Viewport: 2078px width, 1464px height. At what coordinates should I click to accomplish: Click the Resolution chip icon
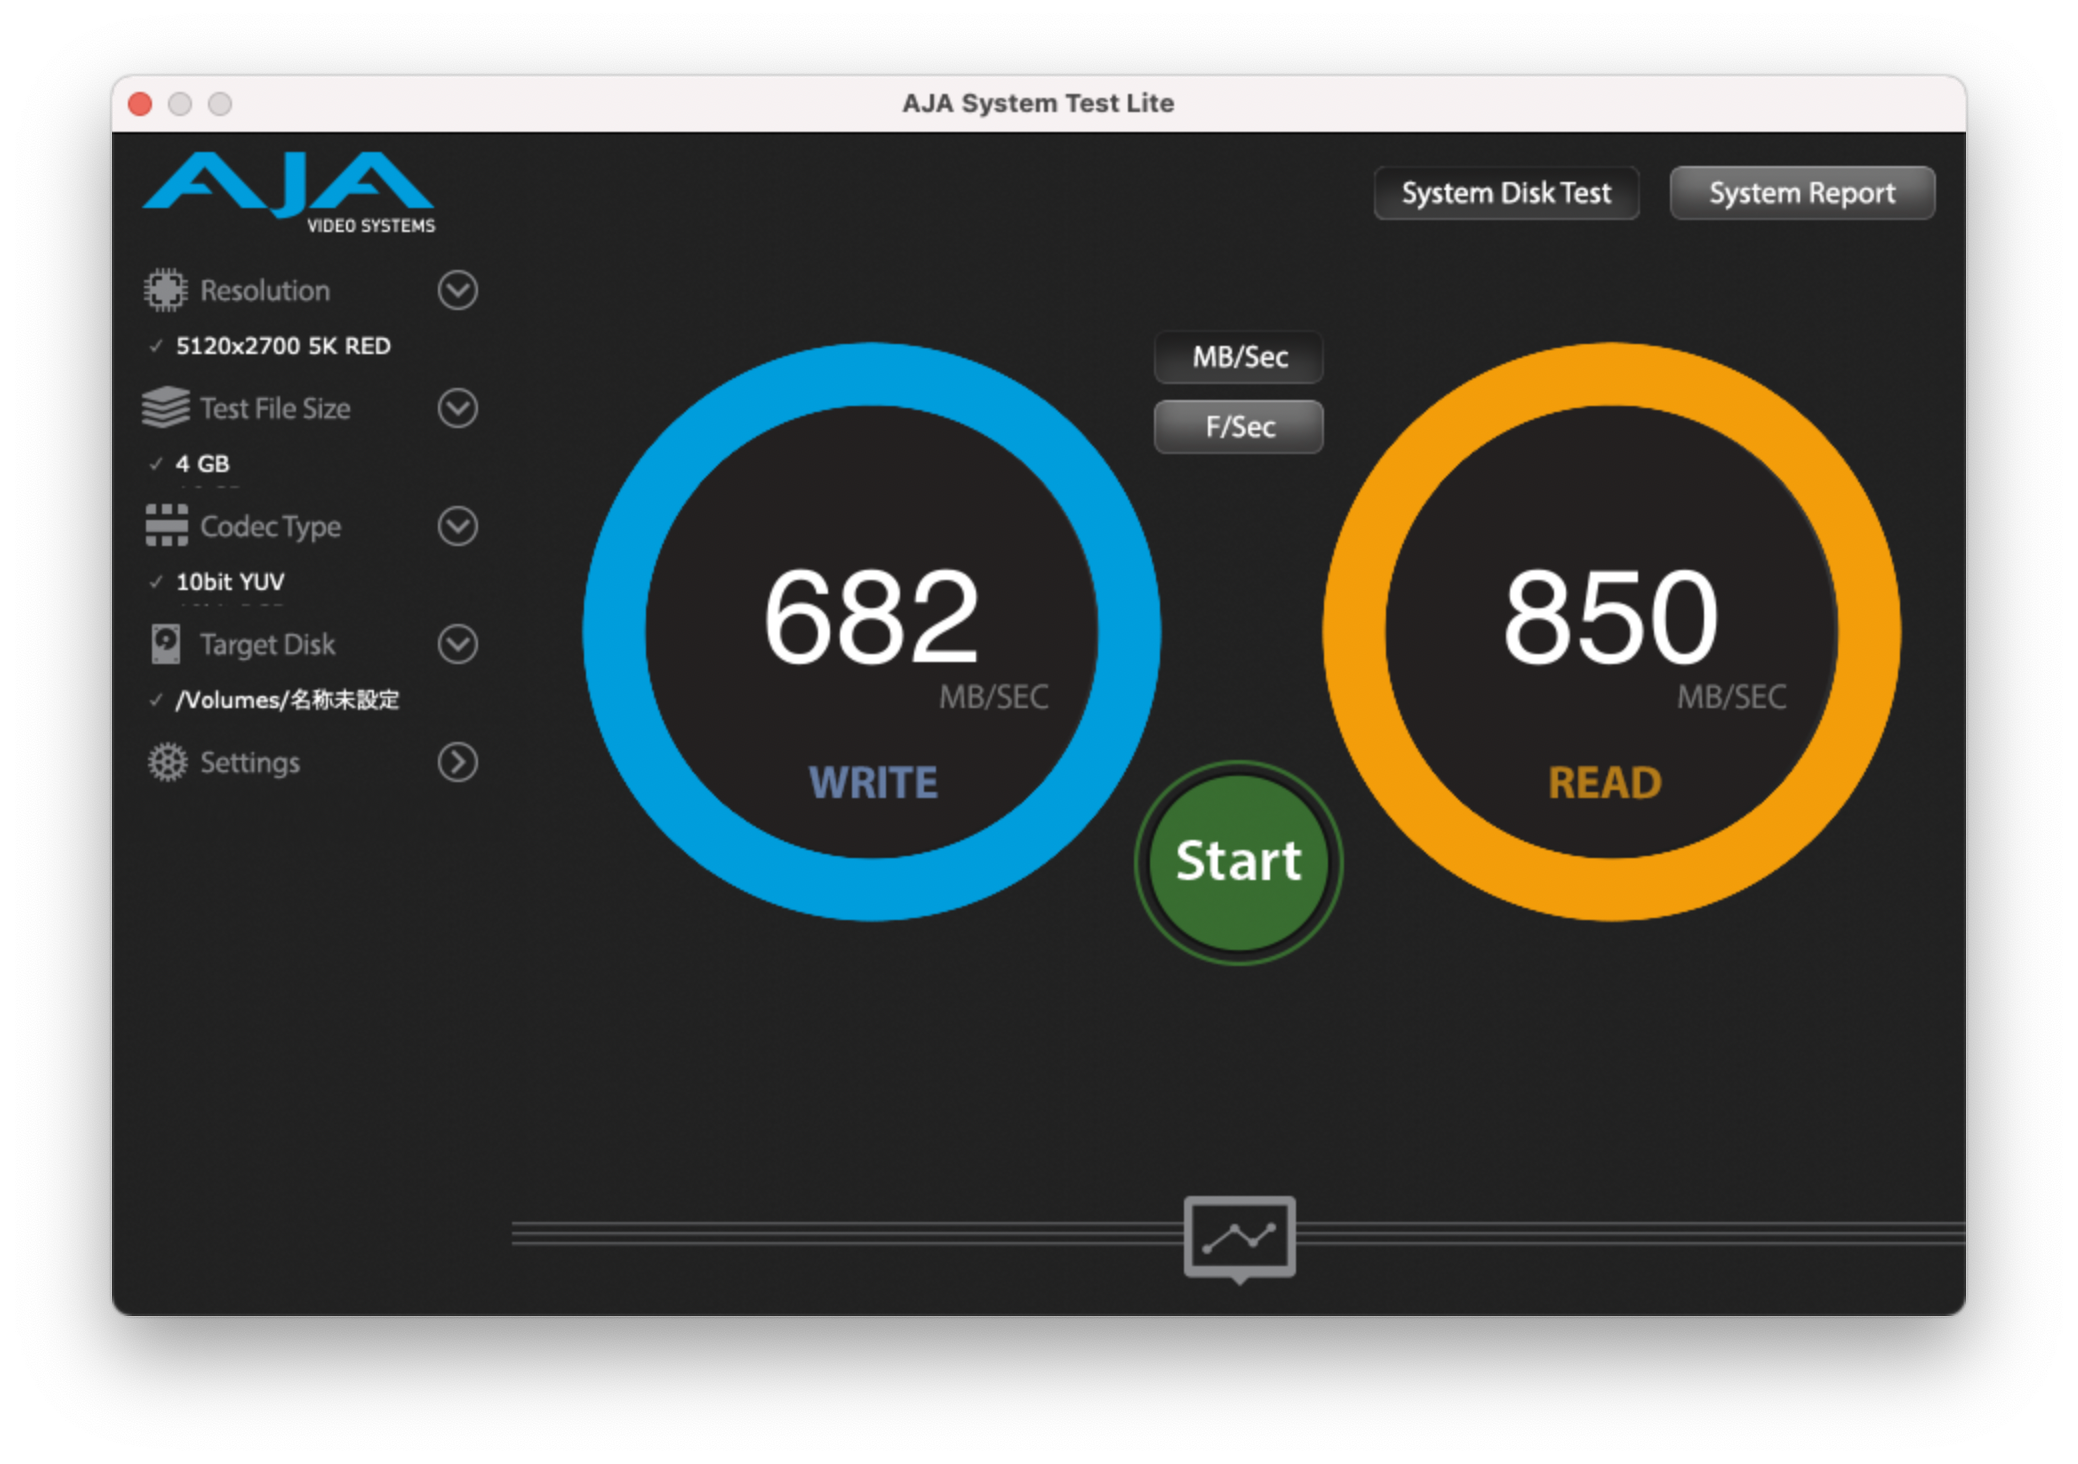[165, 290]
